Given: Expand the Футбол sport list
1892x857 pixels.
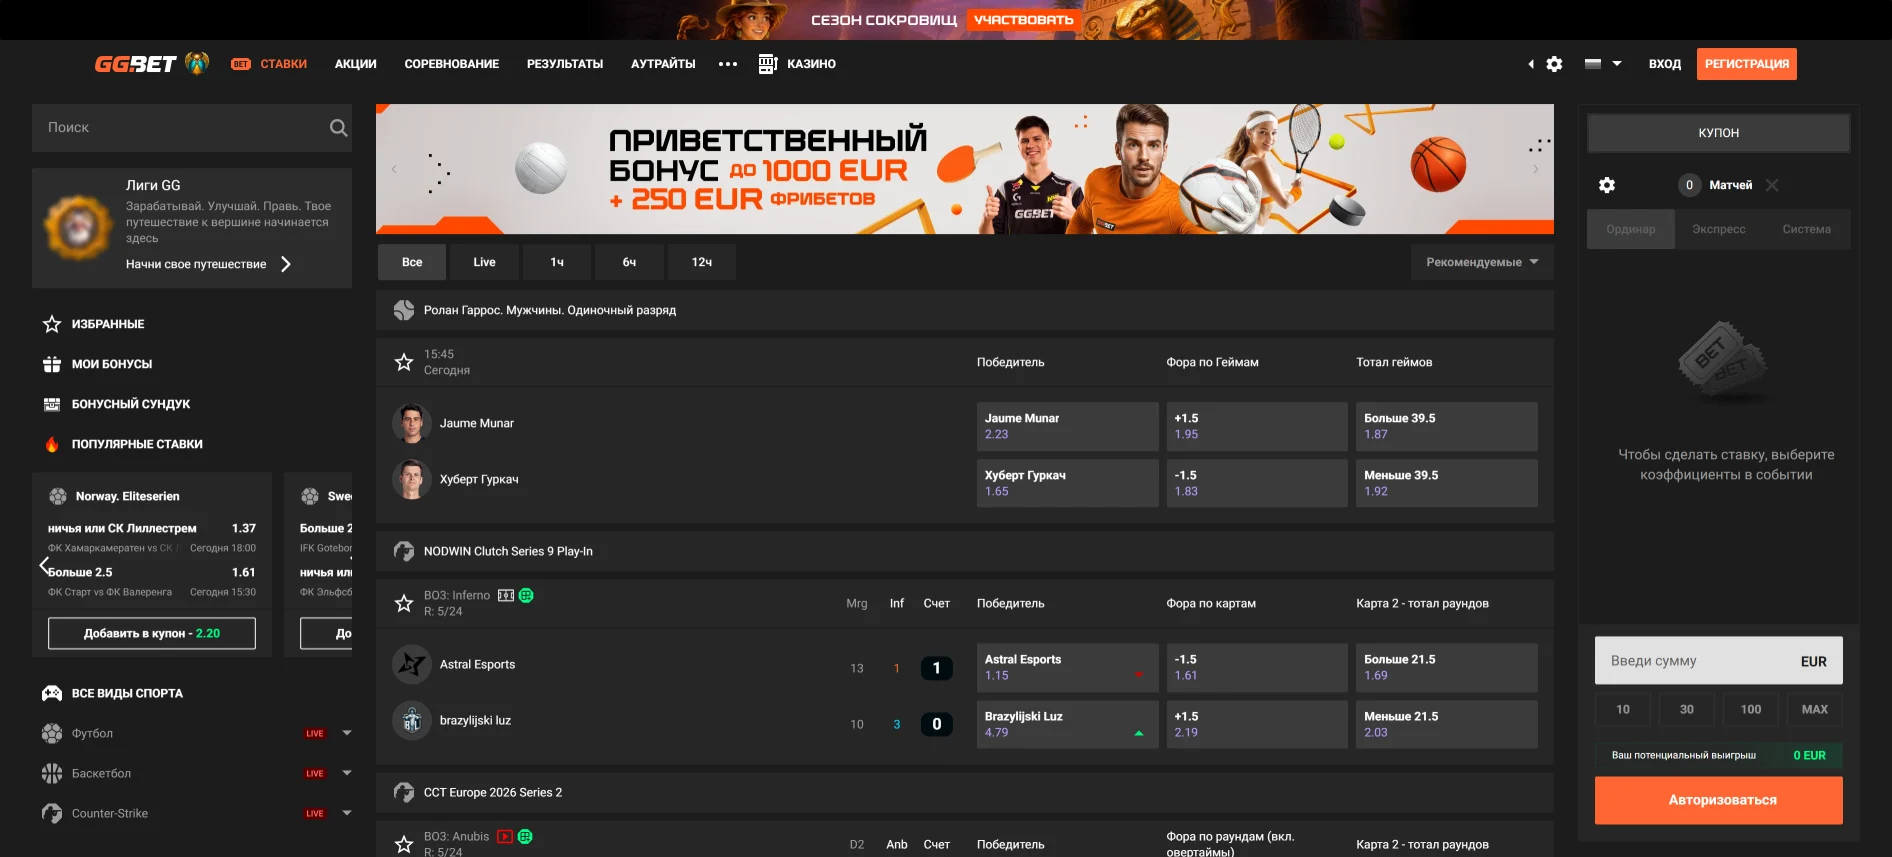Looking at the screenshot, I should point(347,733).
